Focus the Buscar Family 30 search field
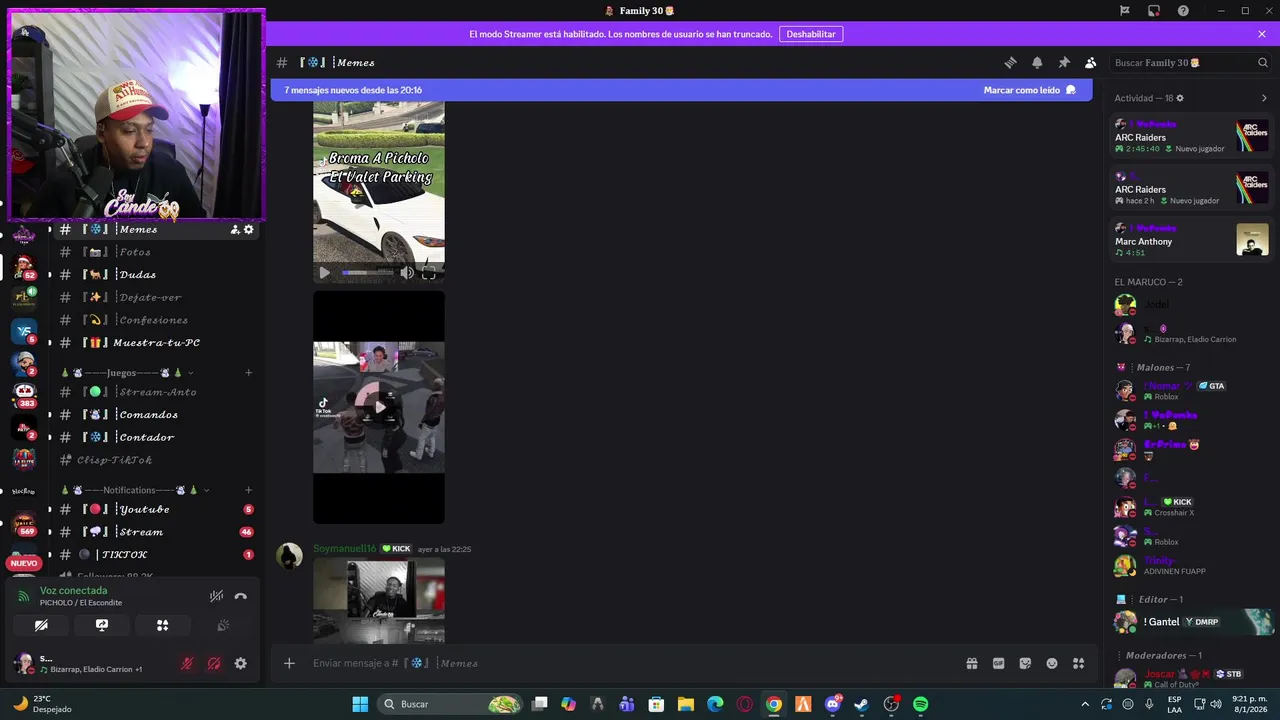The height and width of the screenshot is (720, 1280). click(1191, 62)
